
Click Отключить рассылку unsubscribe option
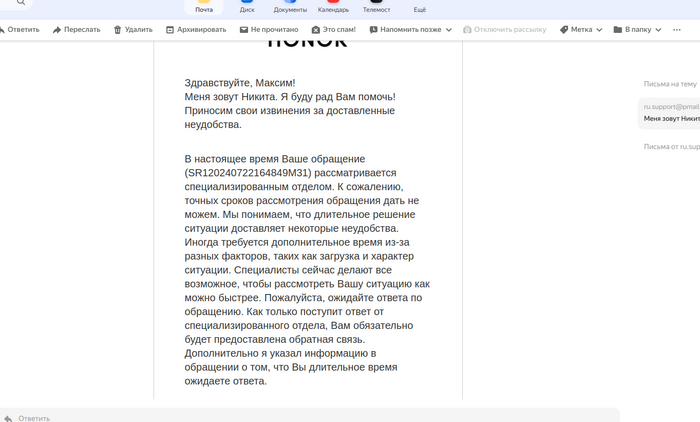504,30
